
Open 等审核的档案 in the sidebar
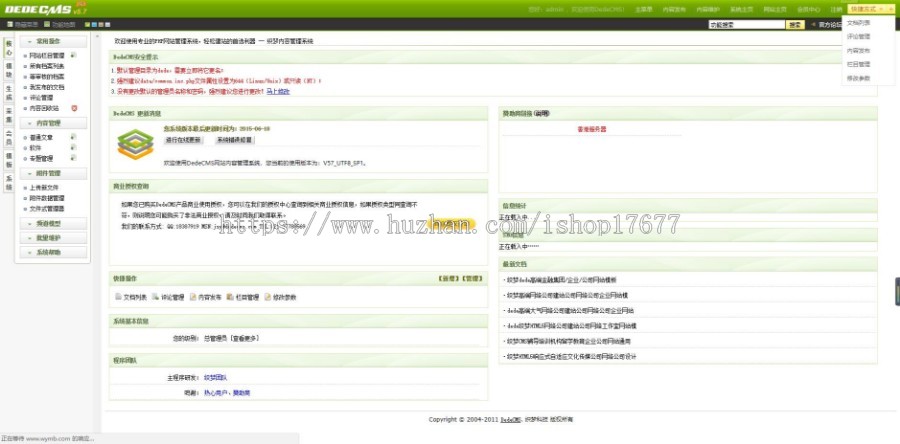pyautogui.click(x=47, y=76)
